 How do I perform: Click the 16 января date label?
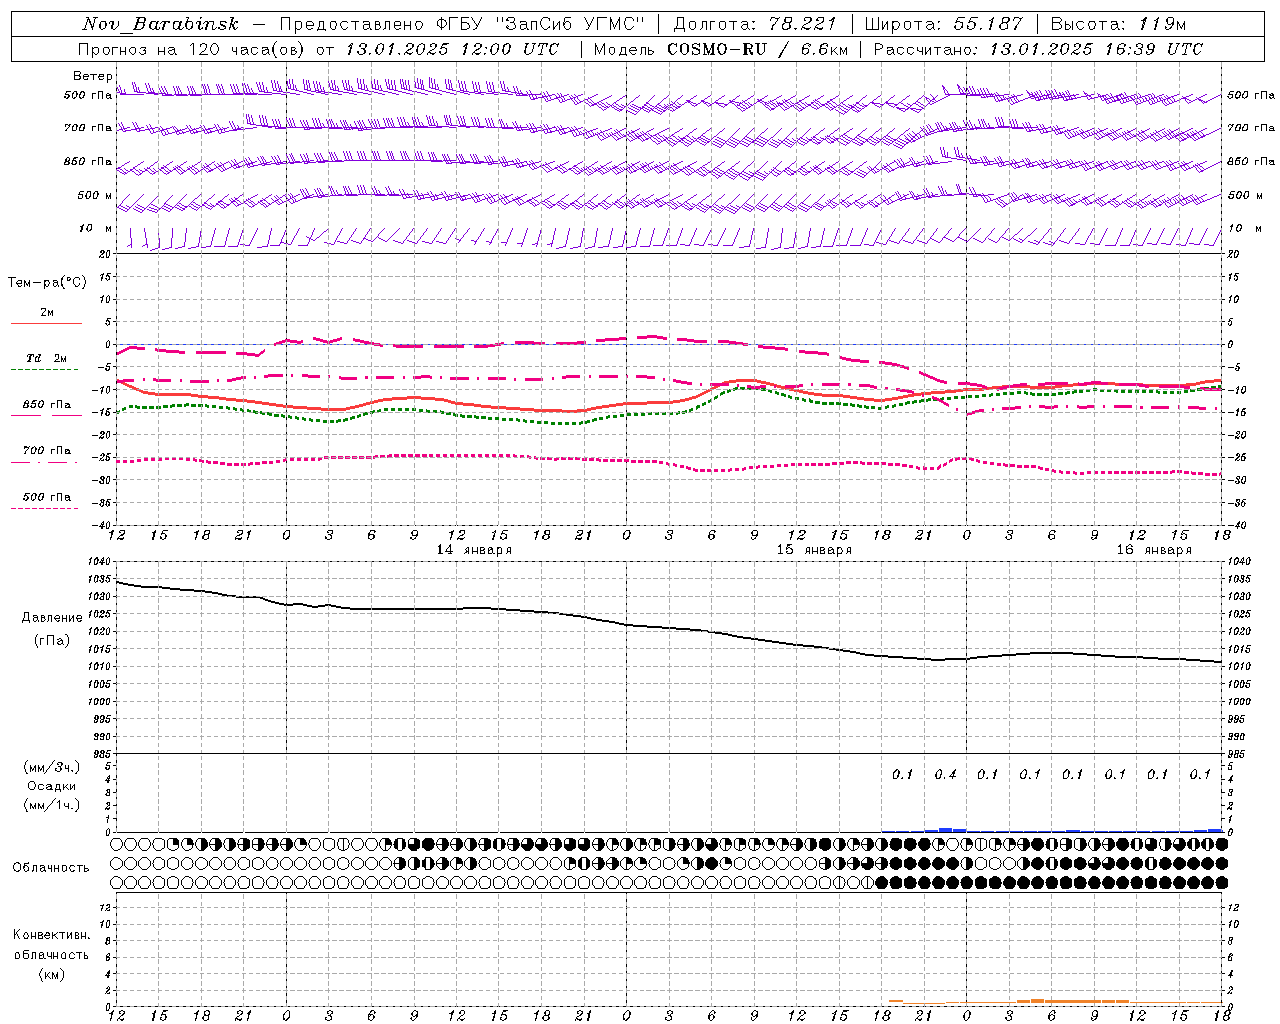point(1154,550)
